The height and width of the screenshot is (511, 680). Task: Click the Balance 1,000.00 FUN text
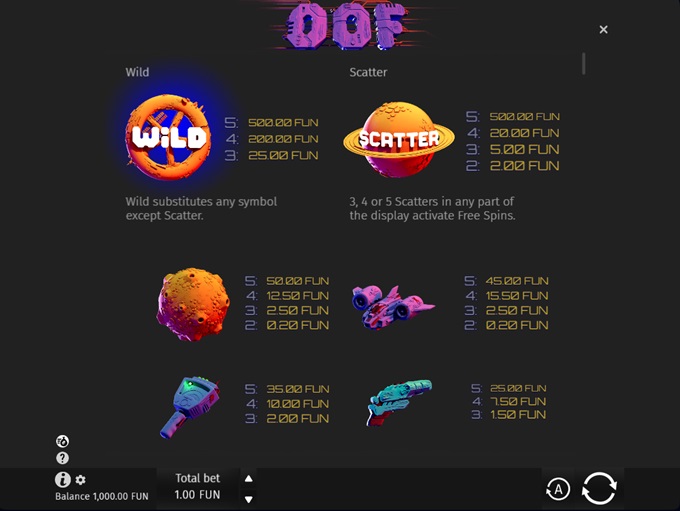pos(101,496)
